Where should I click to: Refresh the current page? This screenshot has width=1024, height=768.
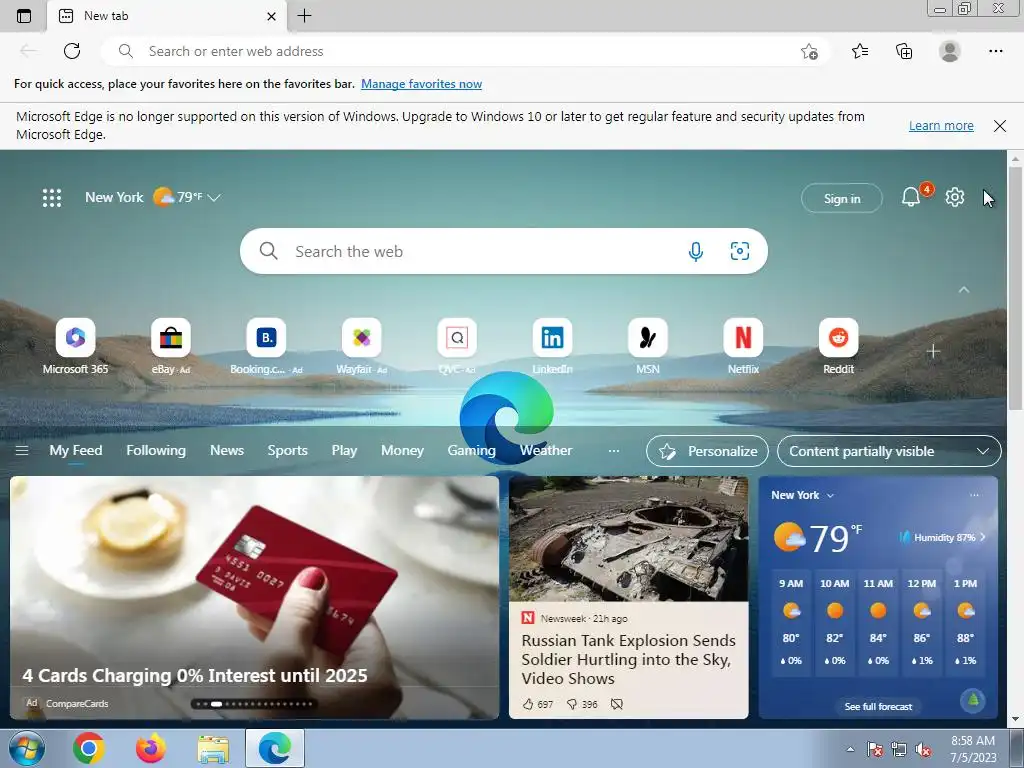coord(72,51)
